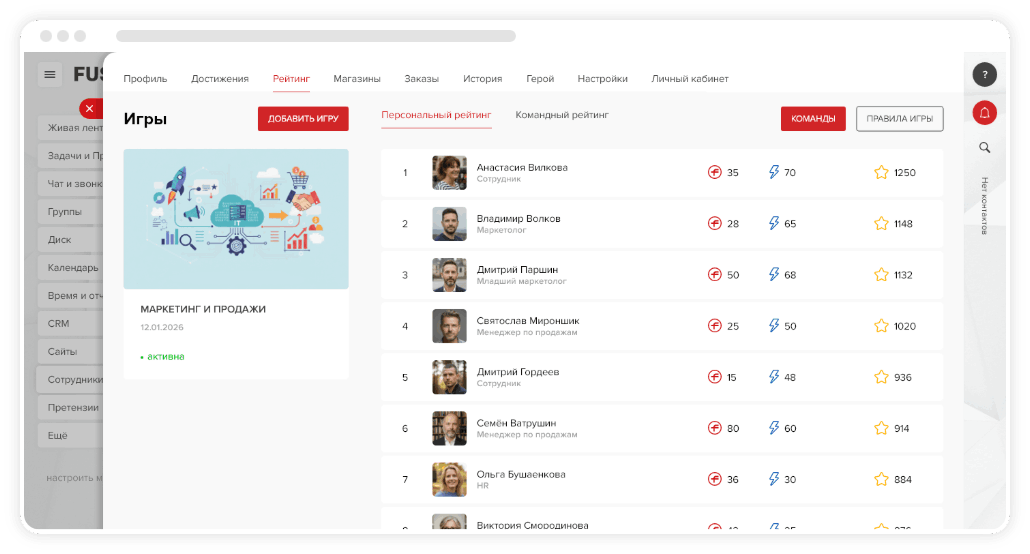Open help via question mark icon
The width and height of the screenshot is (1030, 554).
point(984,75)
